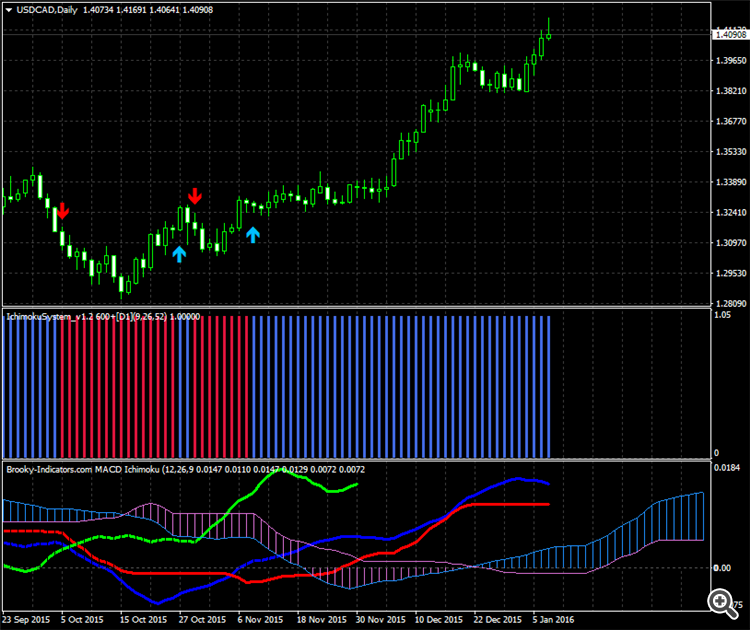
Task: Click the 1.05 scale value
Action: tap(722, 315)
